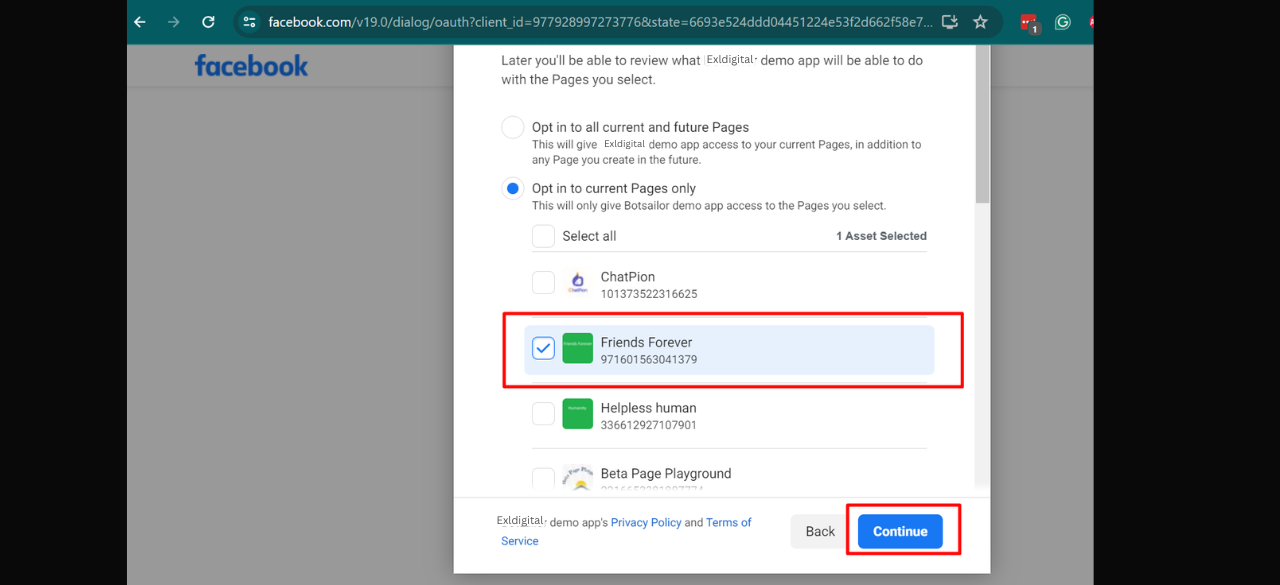Click the install app icon in address bar
1280x585 pixels.
[x=950, y=22]
